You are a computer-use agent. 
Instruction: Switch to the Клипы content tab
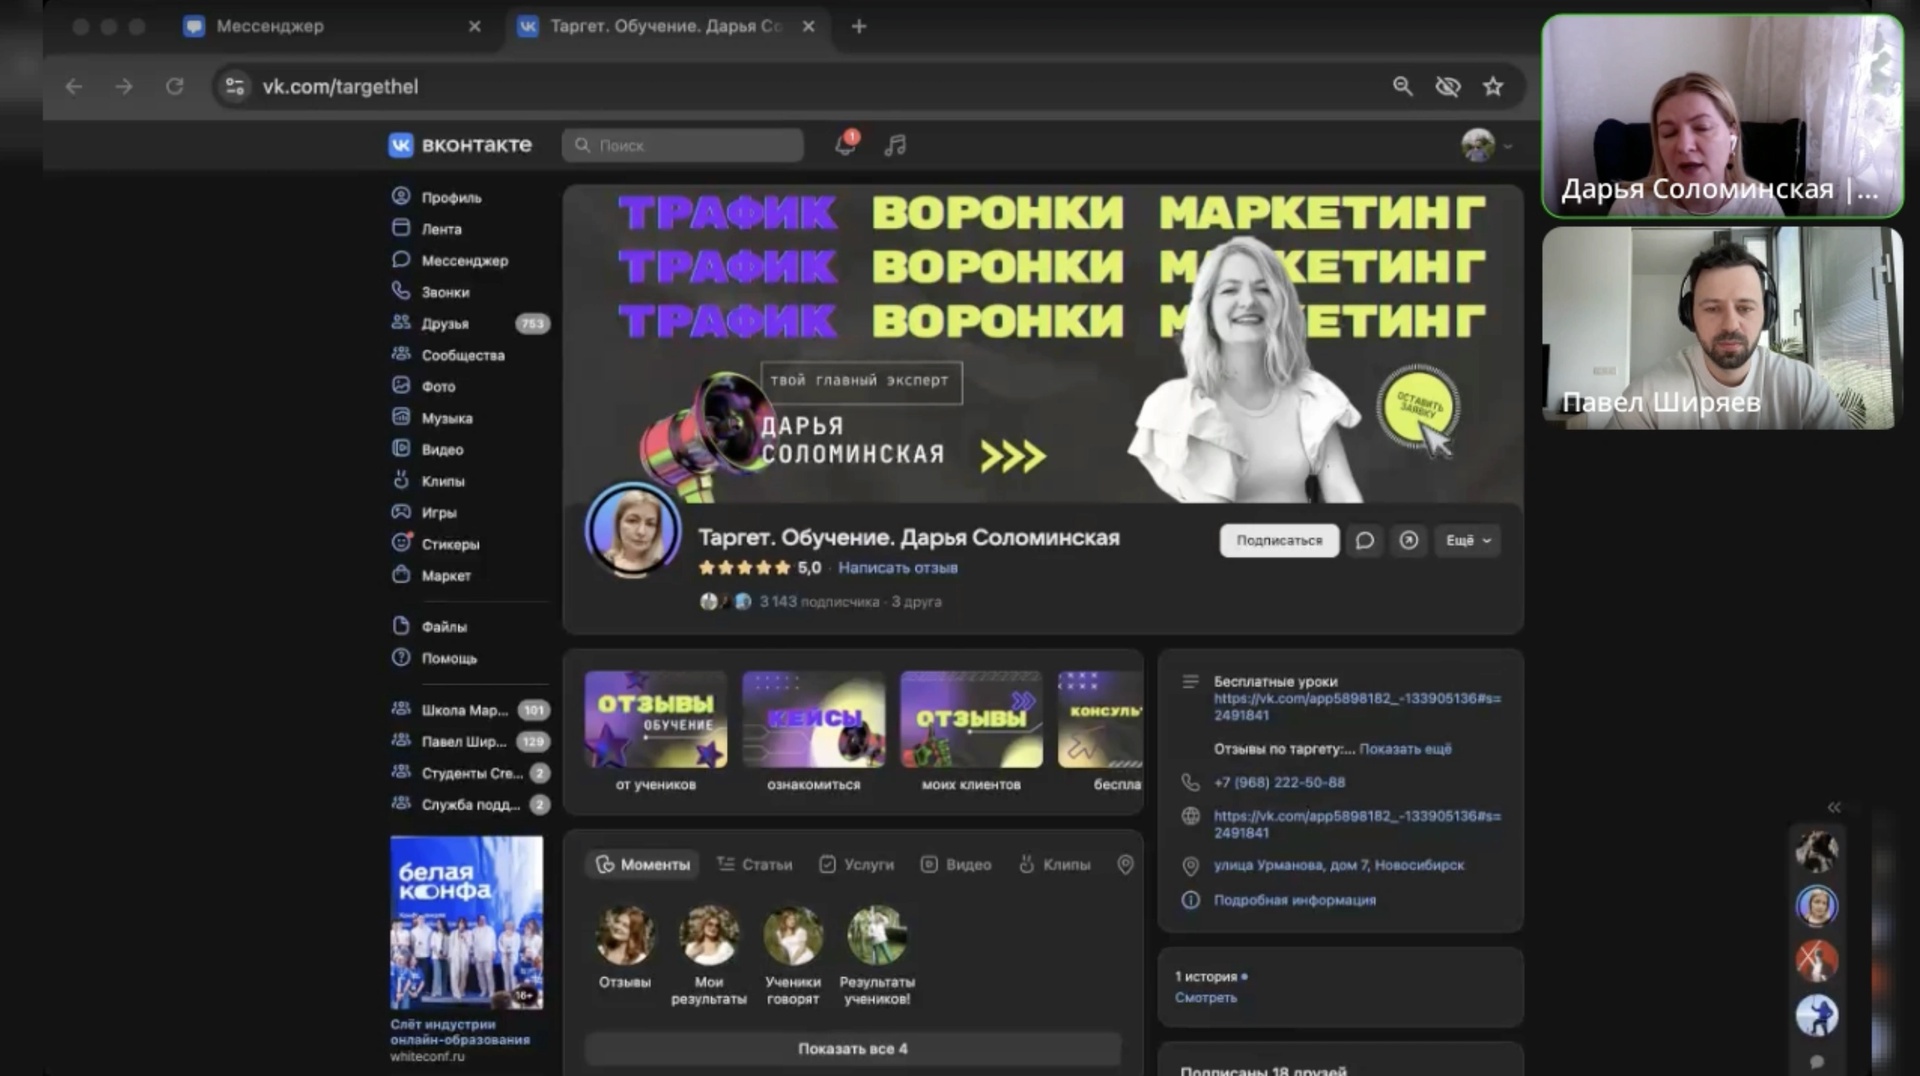point(1054,865)
